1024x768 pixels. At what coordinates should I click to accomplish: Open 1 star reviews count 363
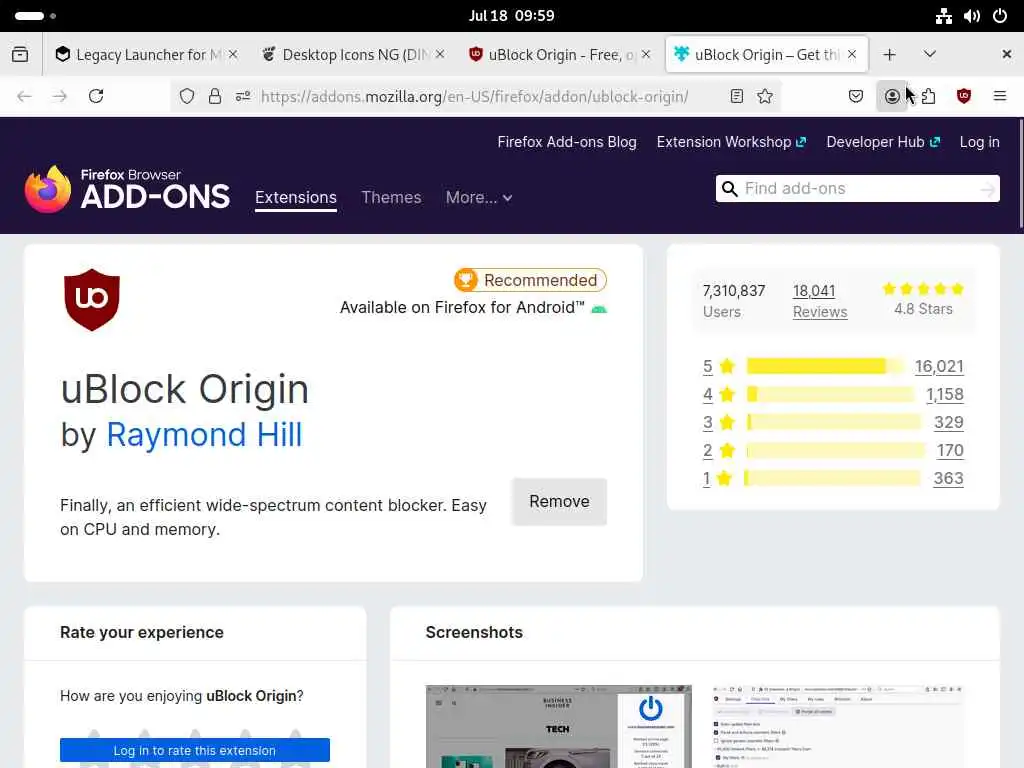point(948,479)
